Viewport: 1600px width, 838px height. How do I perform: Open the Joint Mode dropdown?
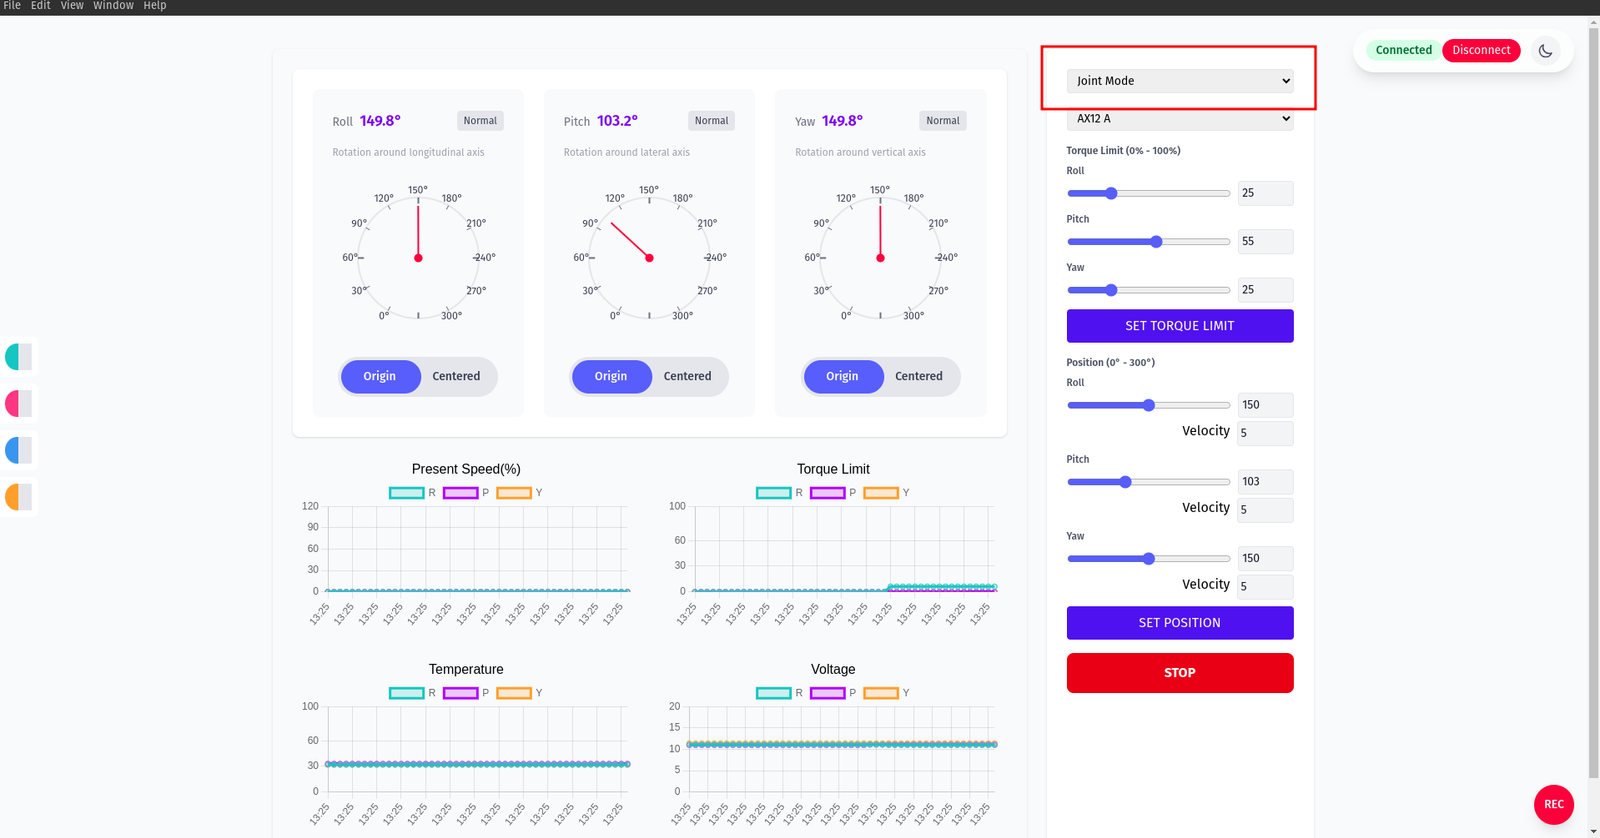(1180, 81)
